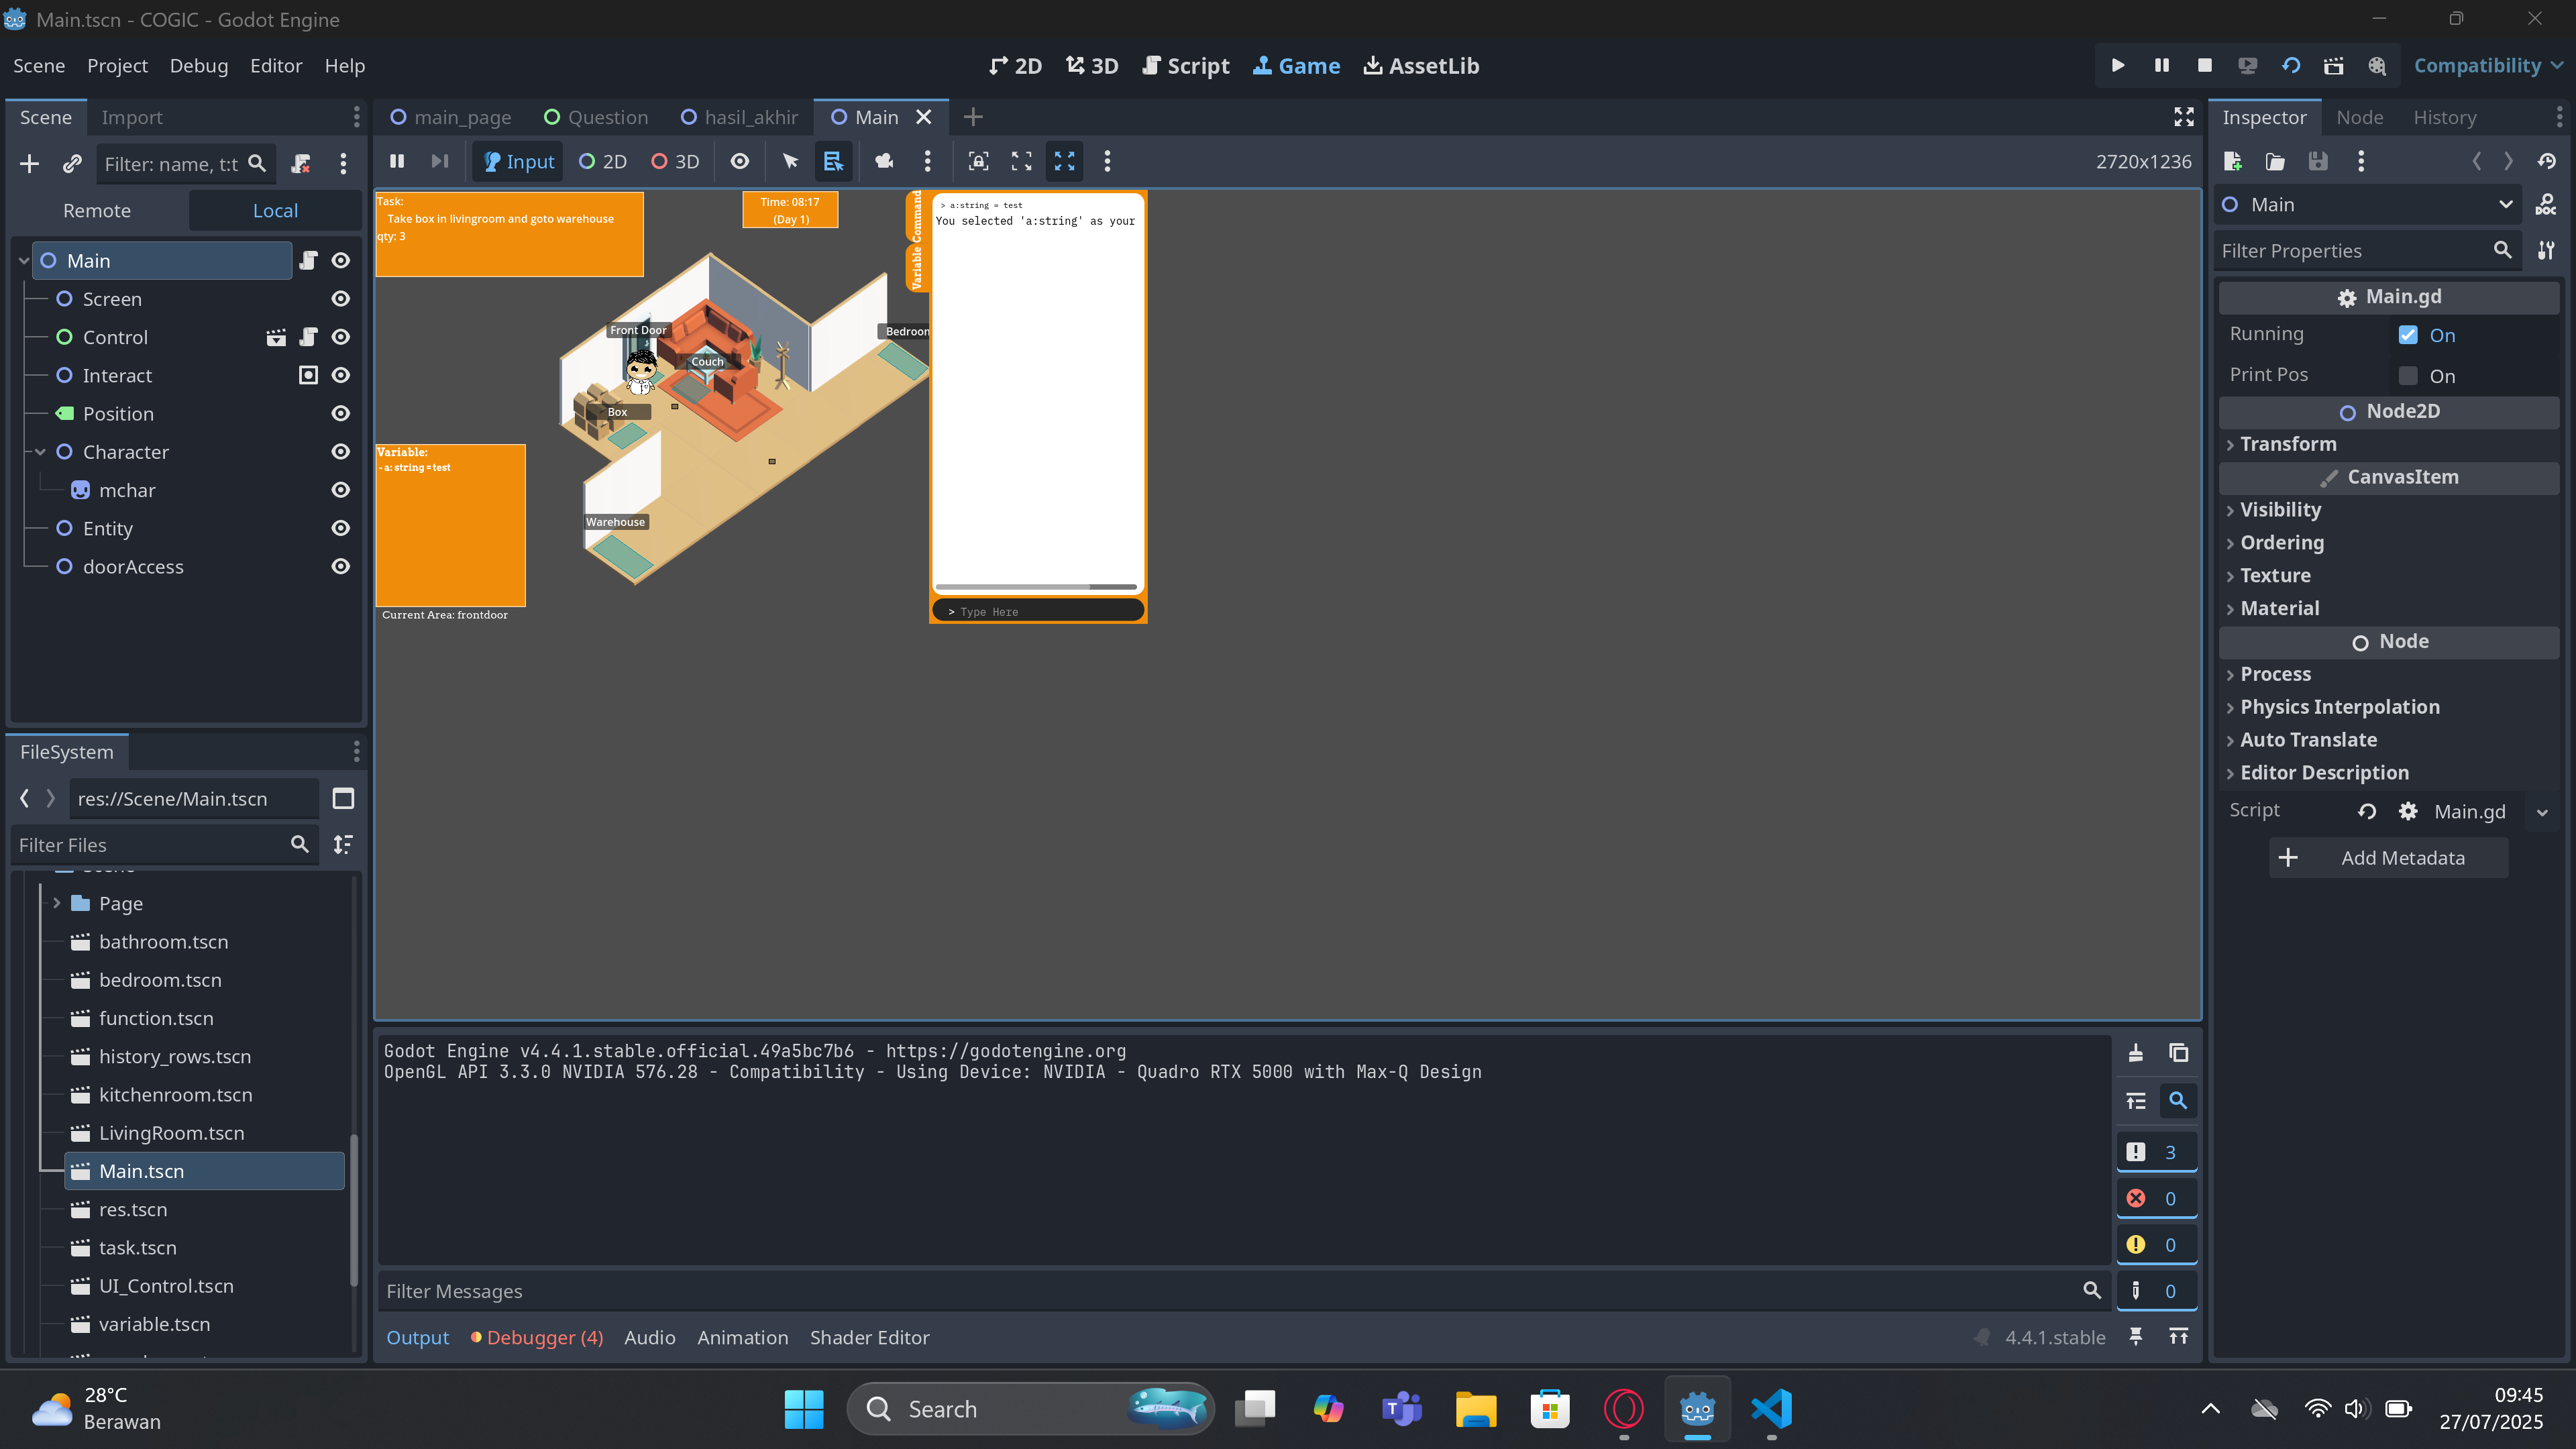Uncheck the Running property checkbox
The image size is (2576, 1449).
point(2408,335)
